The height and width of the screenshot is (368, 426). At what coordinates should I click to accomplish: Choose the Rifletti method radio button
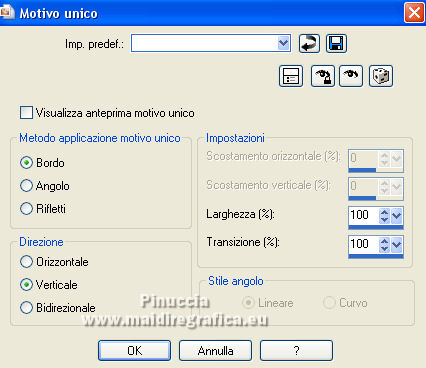coord(26,209)
